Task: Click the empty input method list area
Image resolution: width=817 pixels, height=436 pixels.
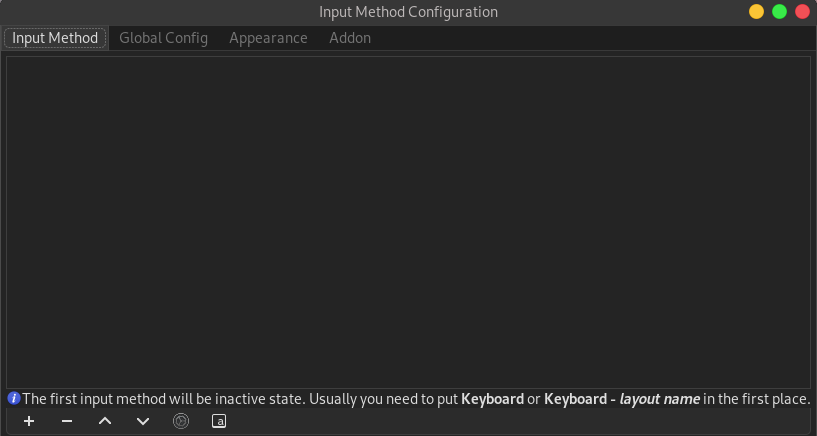Action: pyautogui.click(x=408, y=222)
